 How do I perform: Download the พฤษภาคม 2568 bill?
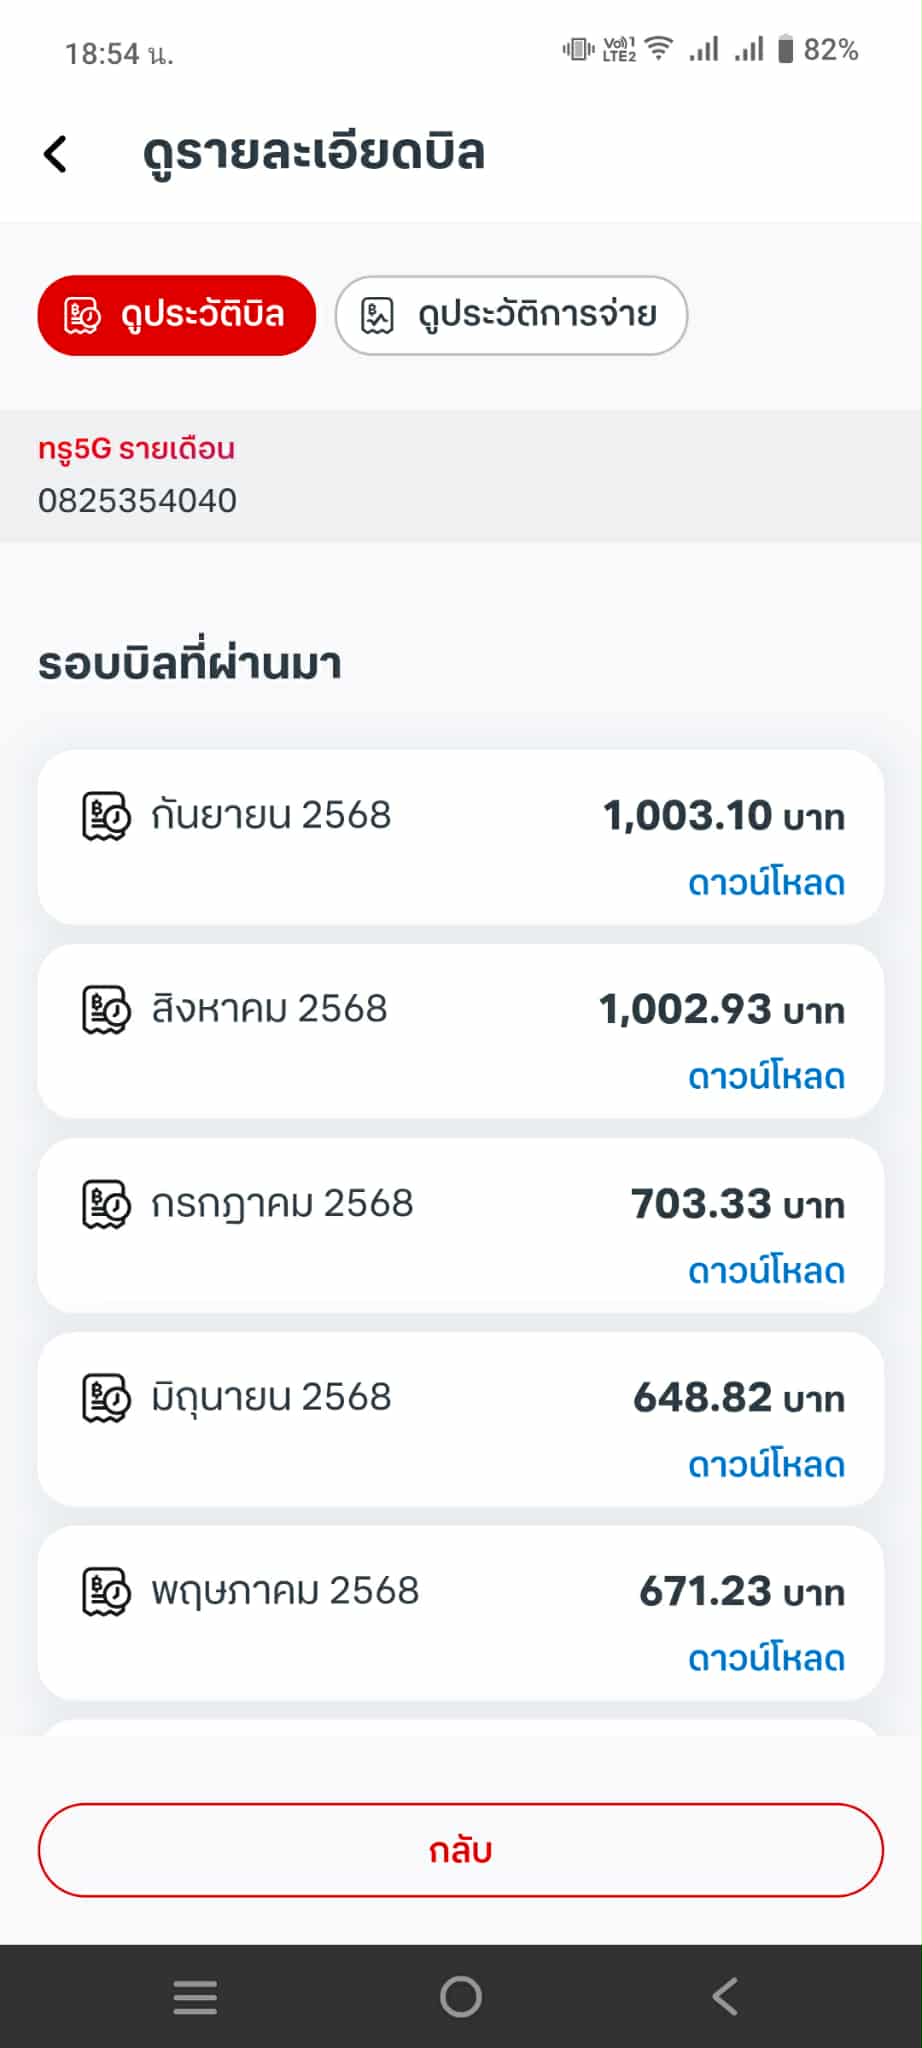pos(766,1659)
